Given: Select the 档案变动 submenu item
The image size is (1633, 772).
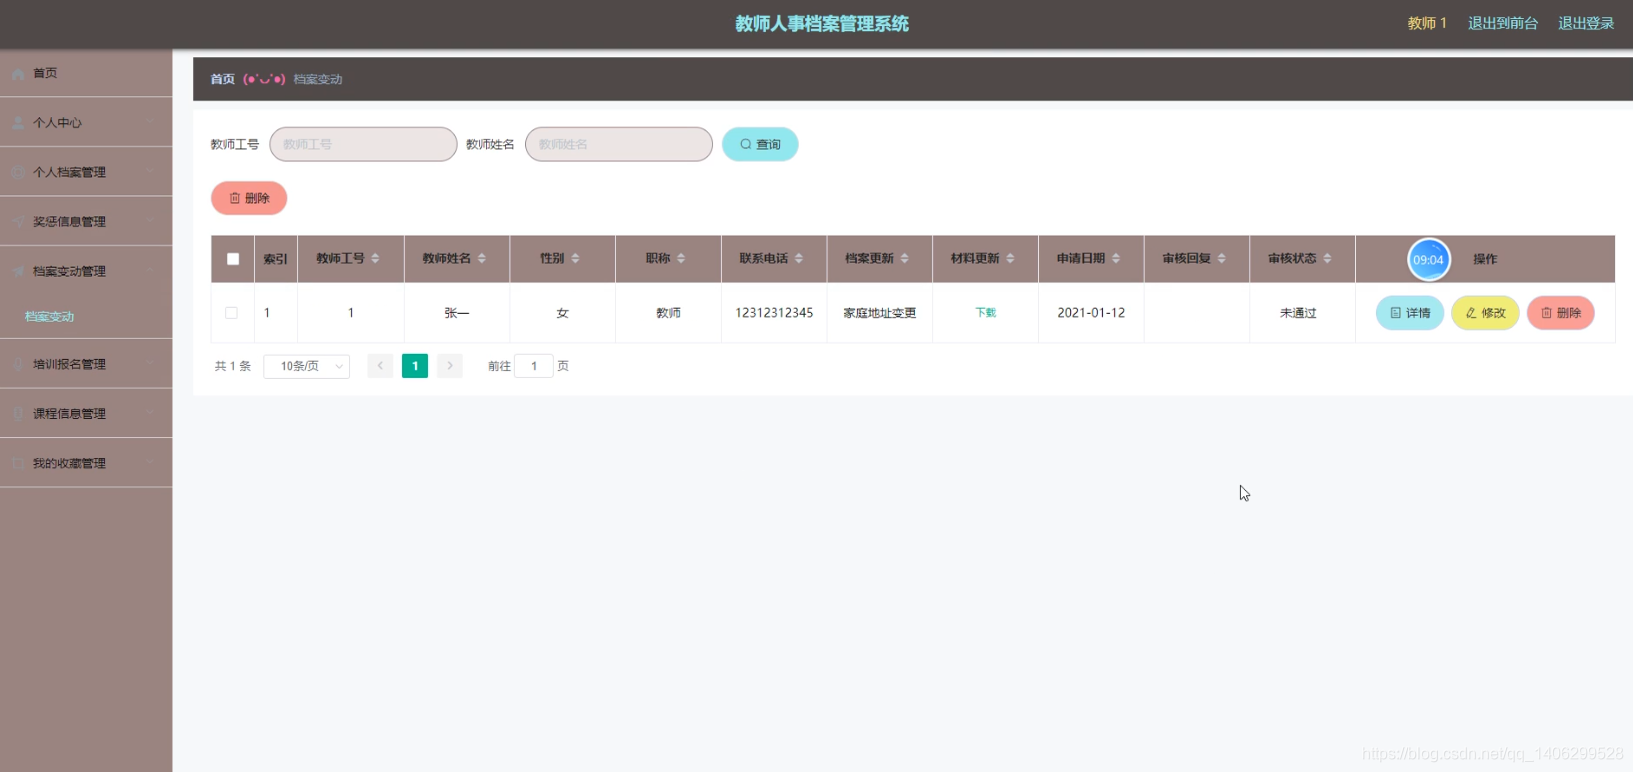Looking at the screenshot, I should pyautogui.click(x=49, y=317).
